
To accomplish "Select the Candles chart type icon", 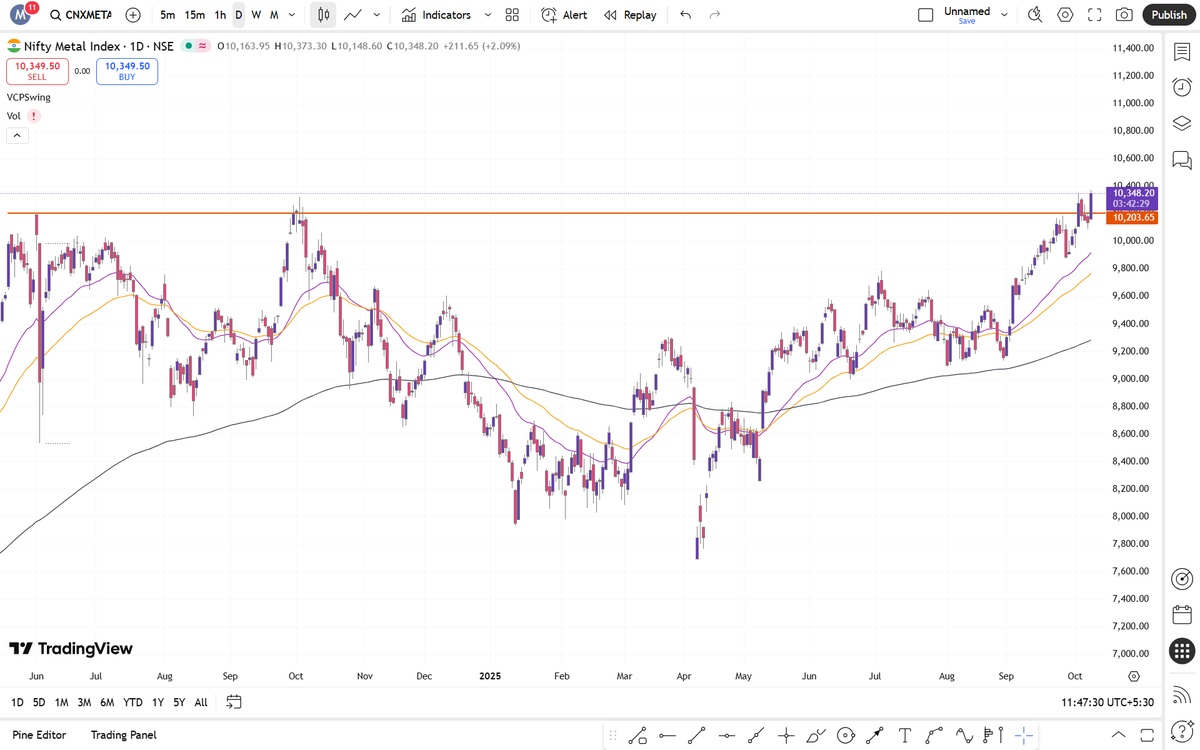I will click(322, 15).
